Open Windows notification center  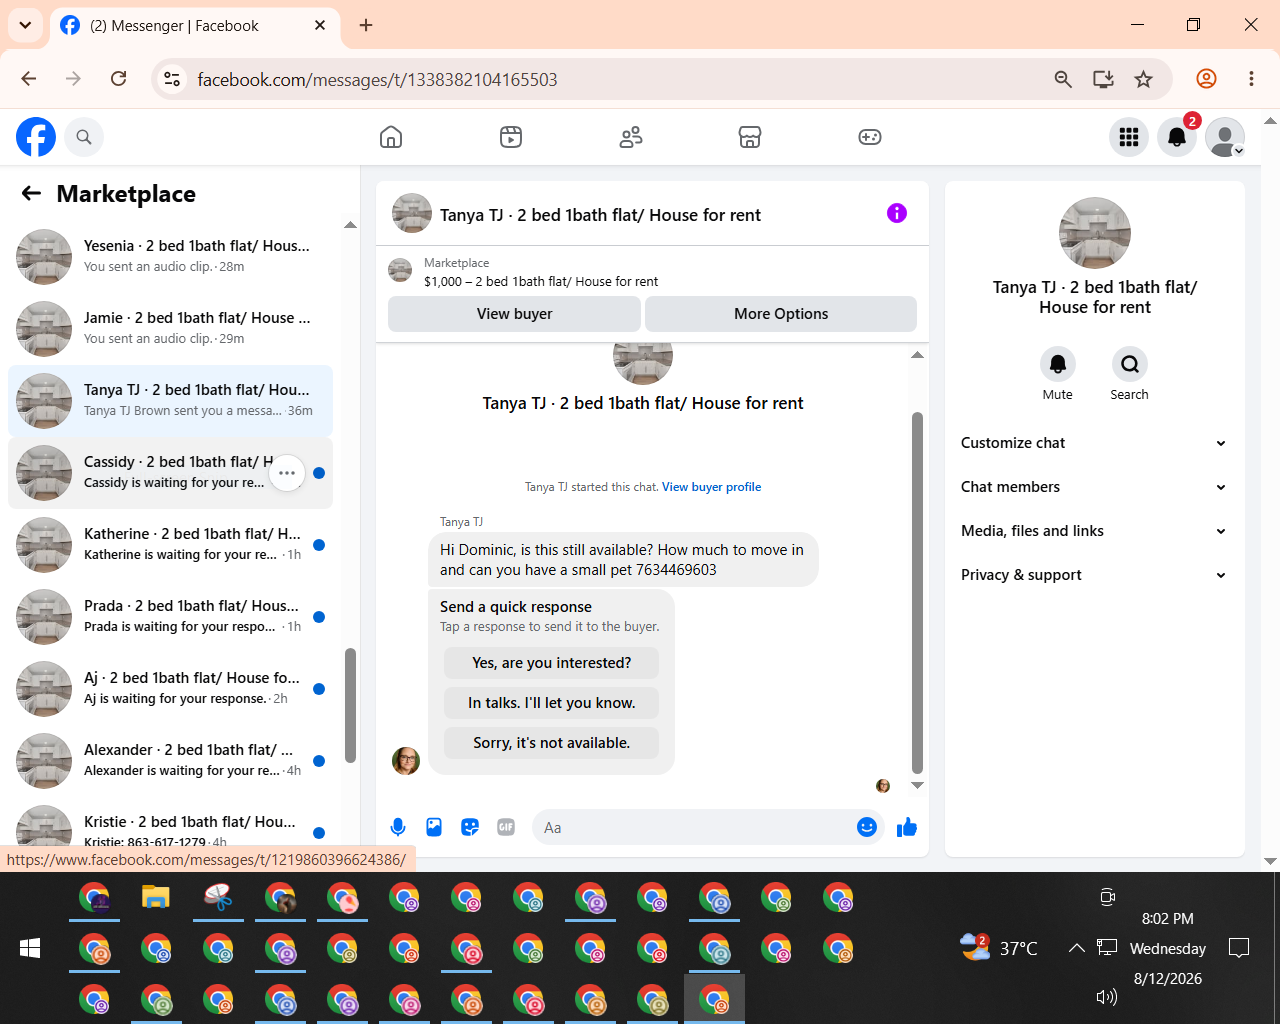coord(1239,948)
